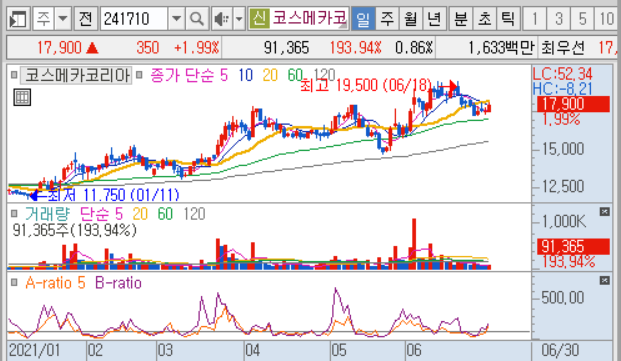This screenshot has height=361, width=621.
Task: Toggle the square before 거래량 indicator
Action: 14,214
